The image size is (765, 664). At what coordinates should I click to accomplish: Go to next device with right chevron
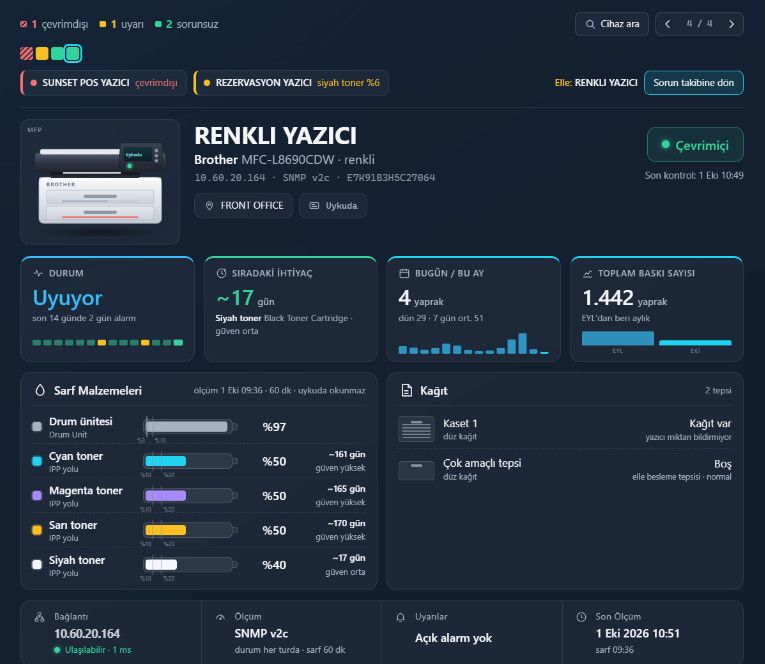pos(731,24)
